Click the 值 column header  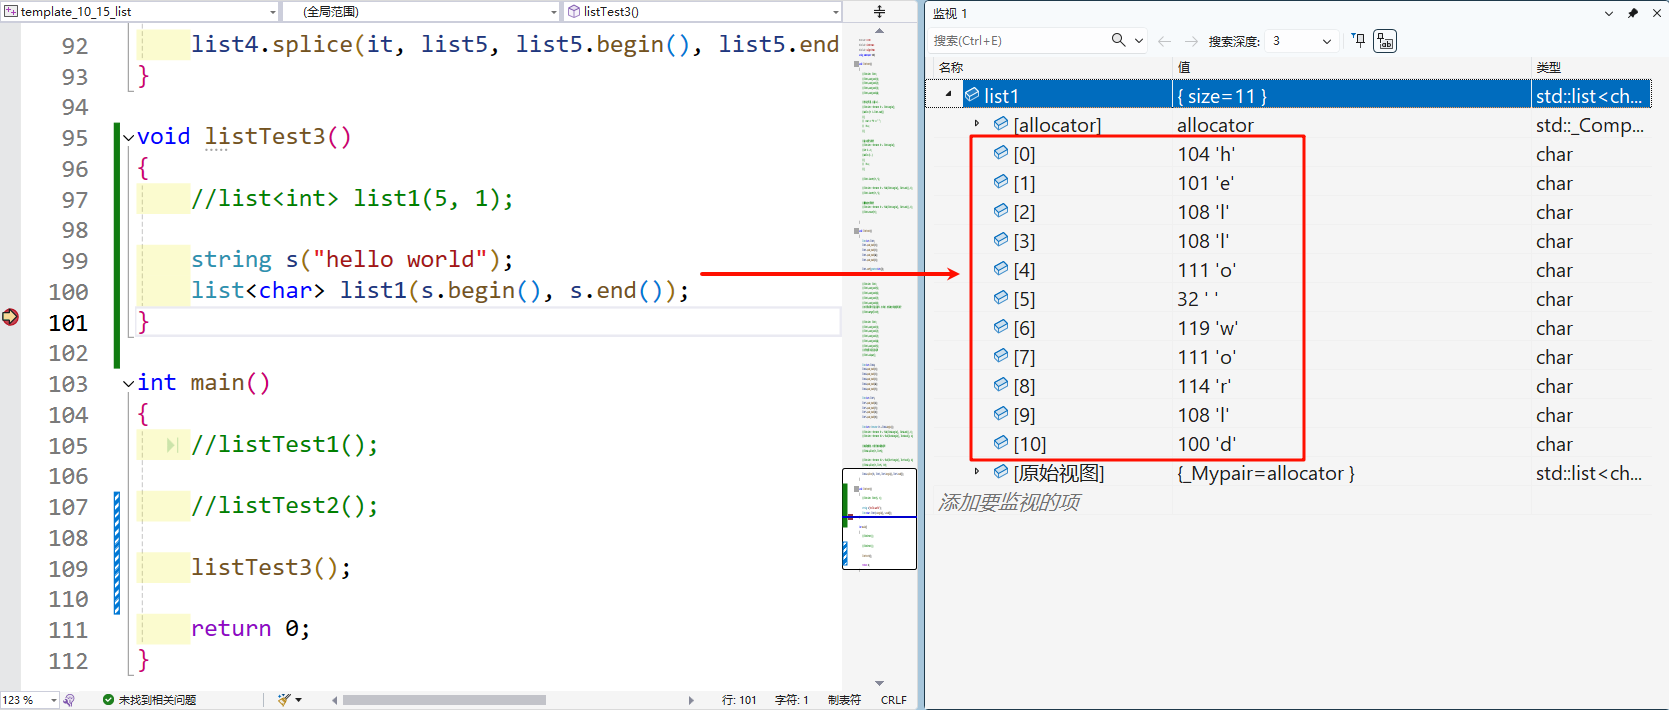[1184, 67]
